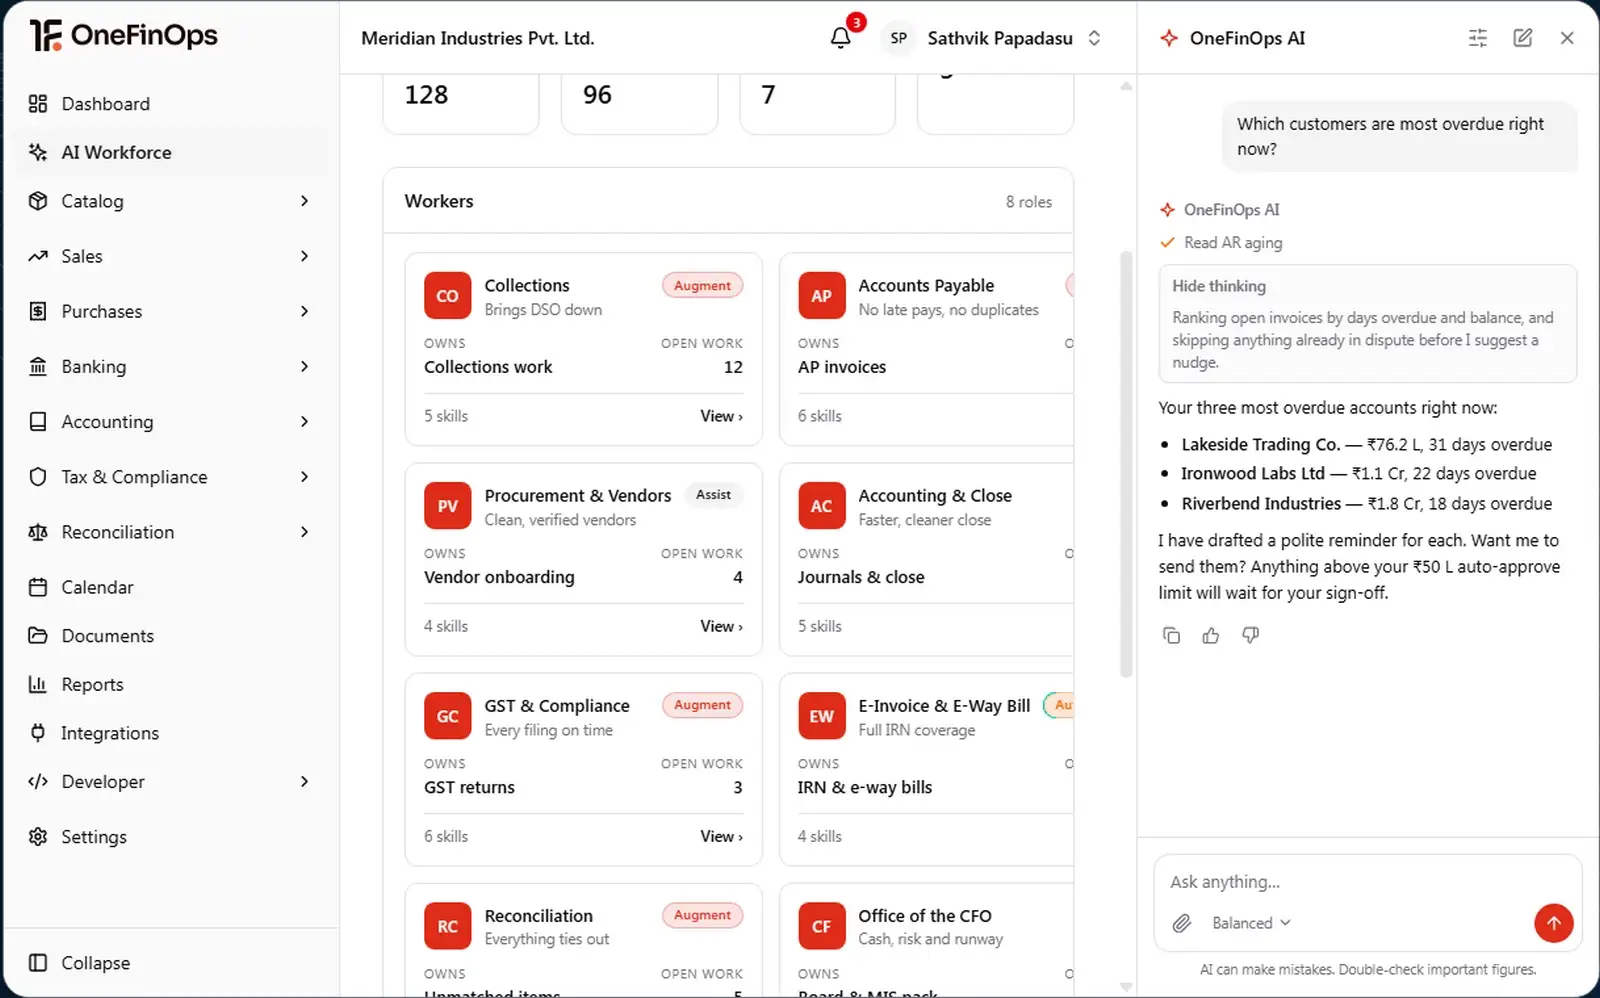Image resolution: width=1600 pixels, height=998 pixels.
Task: Click the CF Office of the CFO icon
Action: tap(821, 926)
